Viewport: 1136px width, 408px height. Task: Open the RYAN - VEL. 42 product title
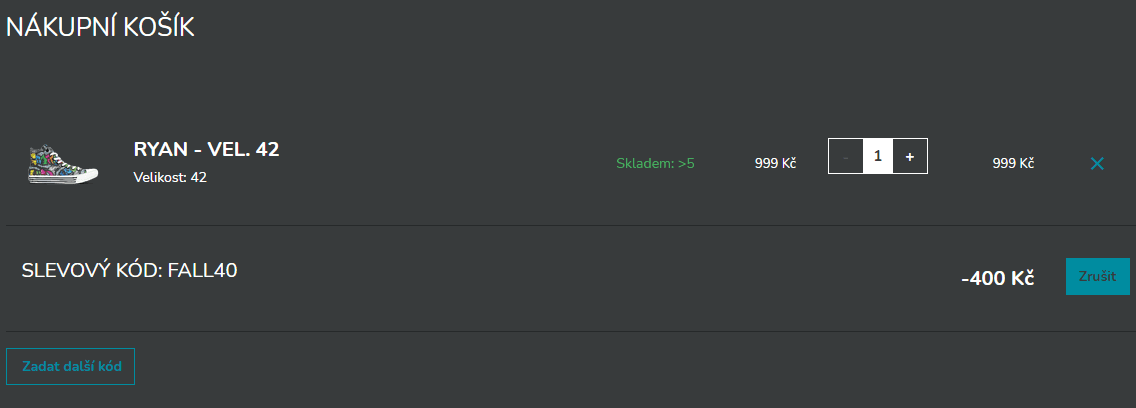[x=206, y=149]
